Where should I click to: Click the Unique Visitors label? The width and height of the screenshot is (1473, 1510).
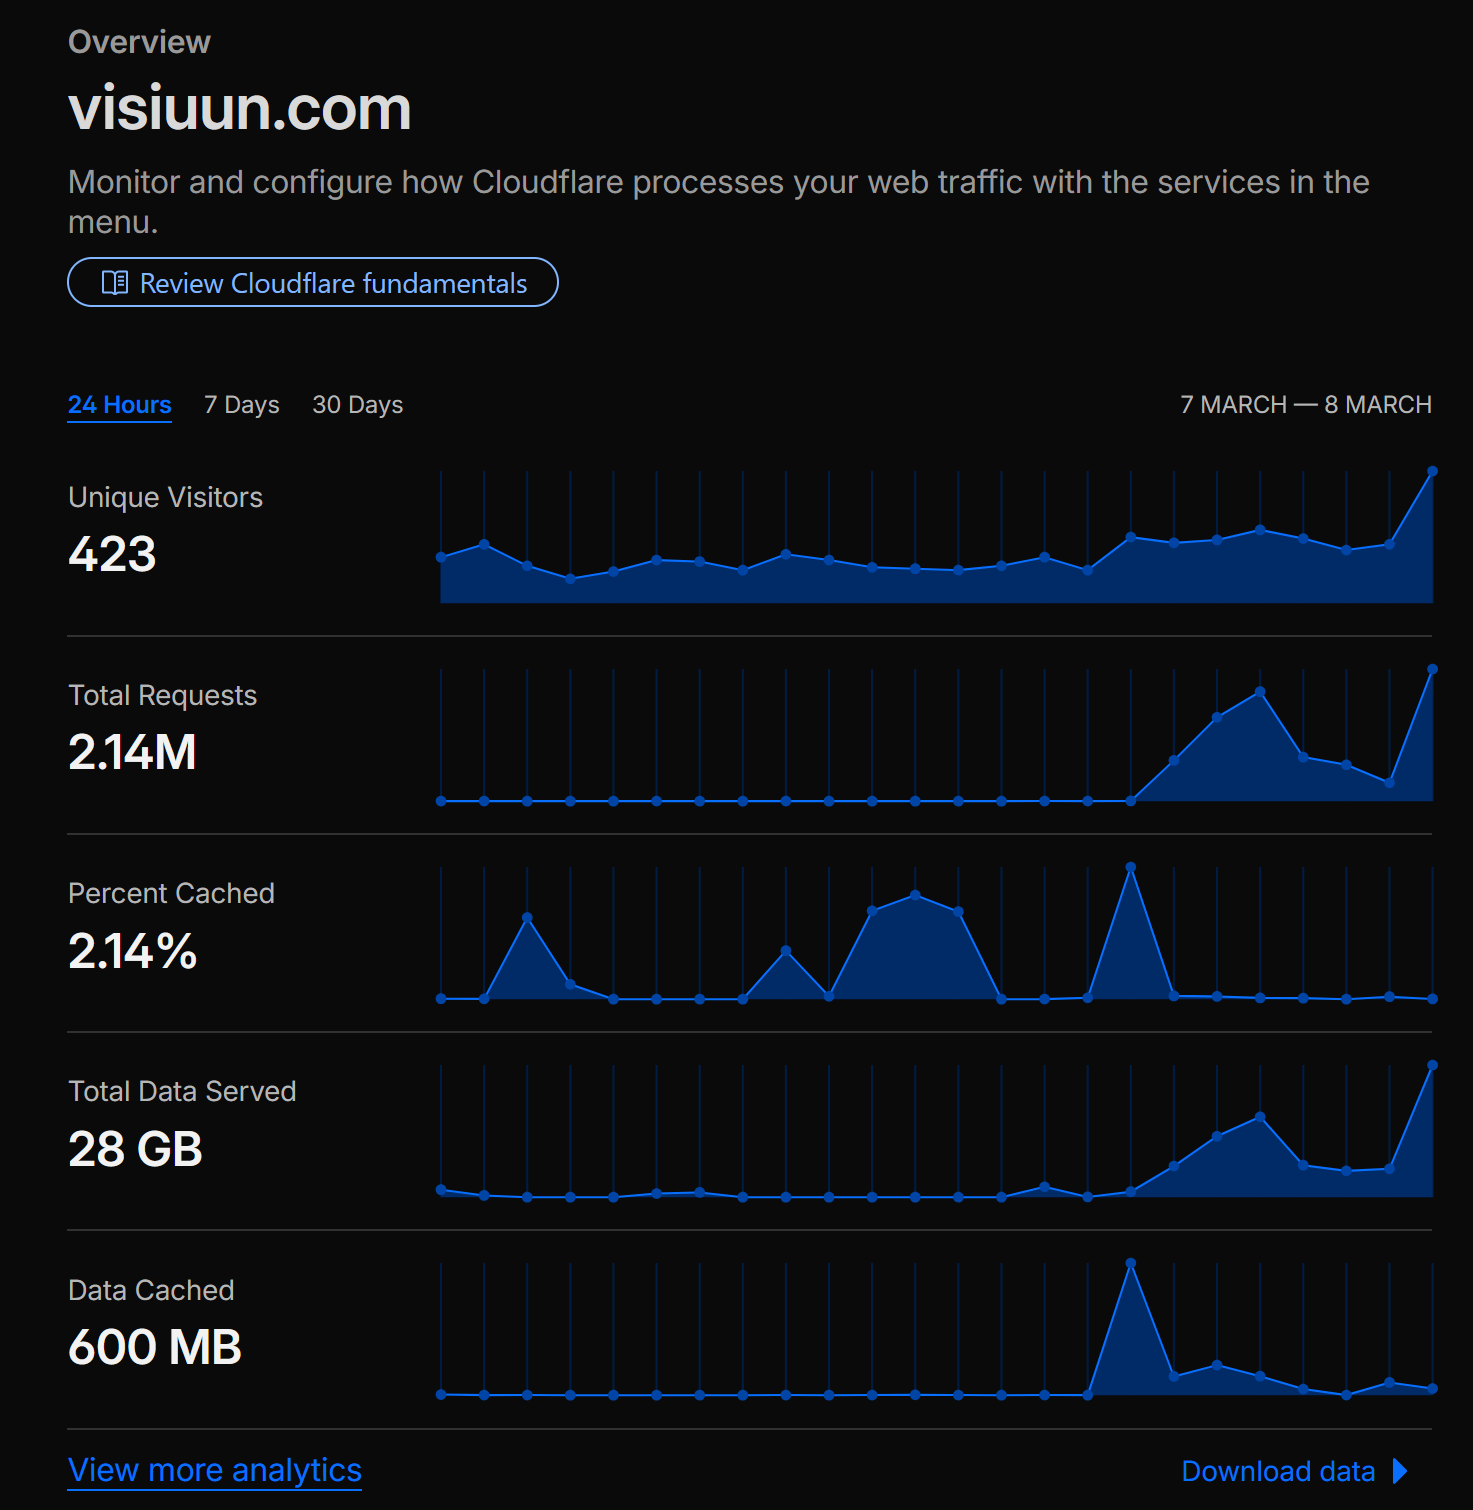[x=165, y=497]
